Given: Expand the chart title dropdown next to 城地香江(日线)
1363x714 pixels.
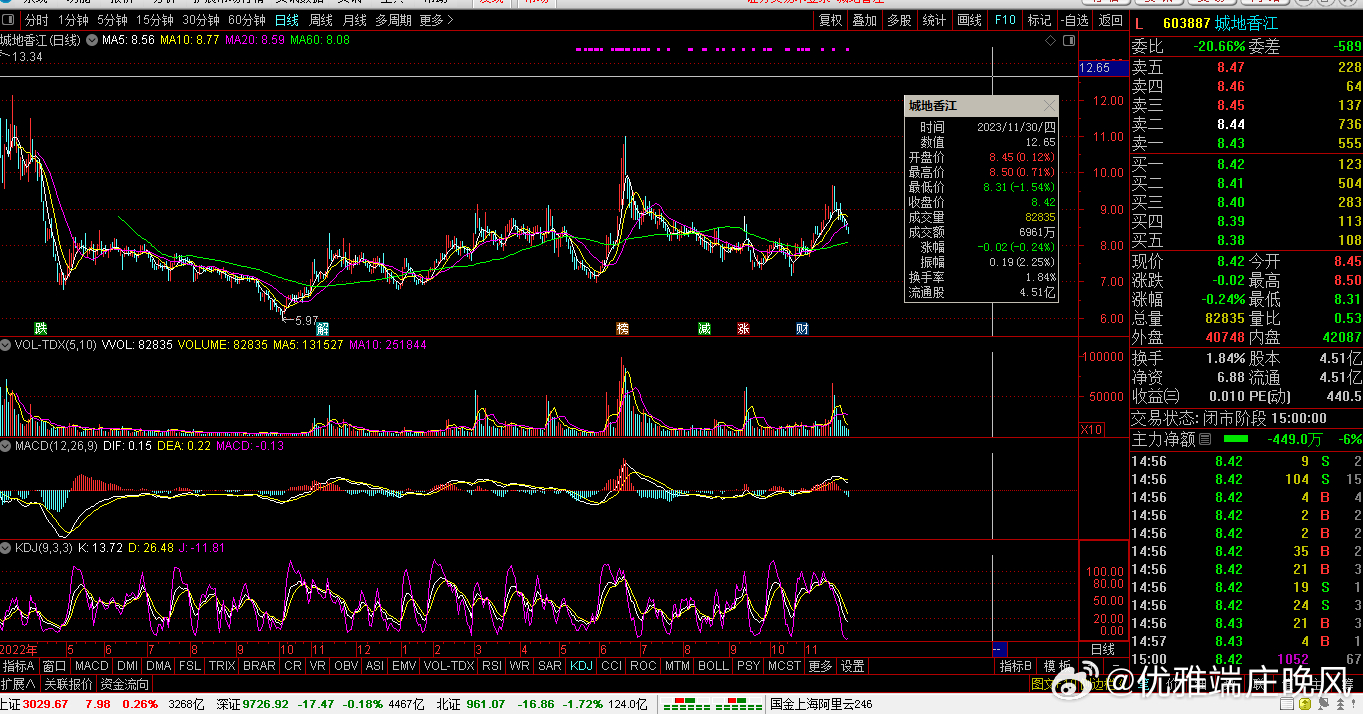Looking at the screenshot, I should click(x=92, y=40).
